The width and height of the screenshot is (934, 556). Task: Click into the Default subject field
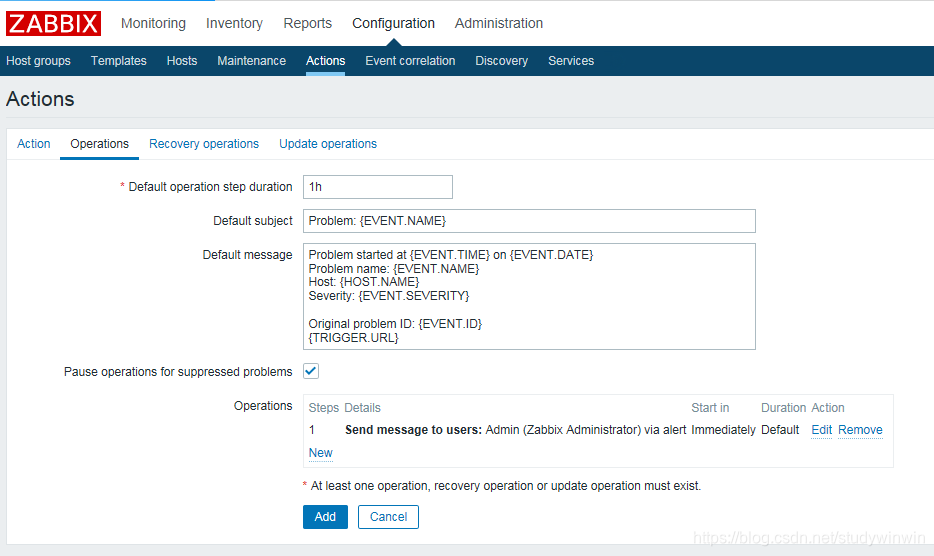tap(529, 221)
